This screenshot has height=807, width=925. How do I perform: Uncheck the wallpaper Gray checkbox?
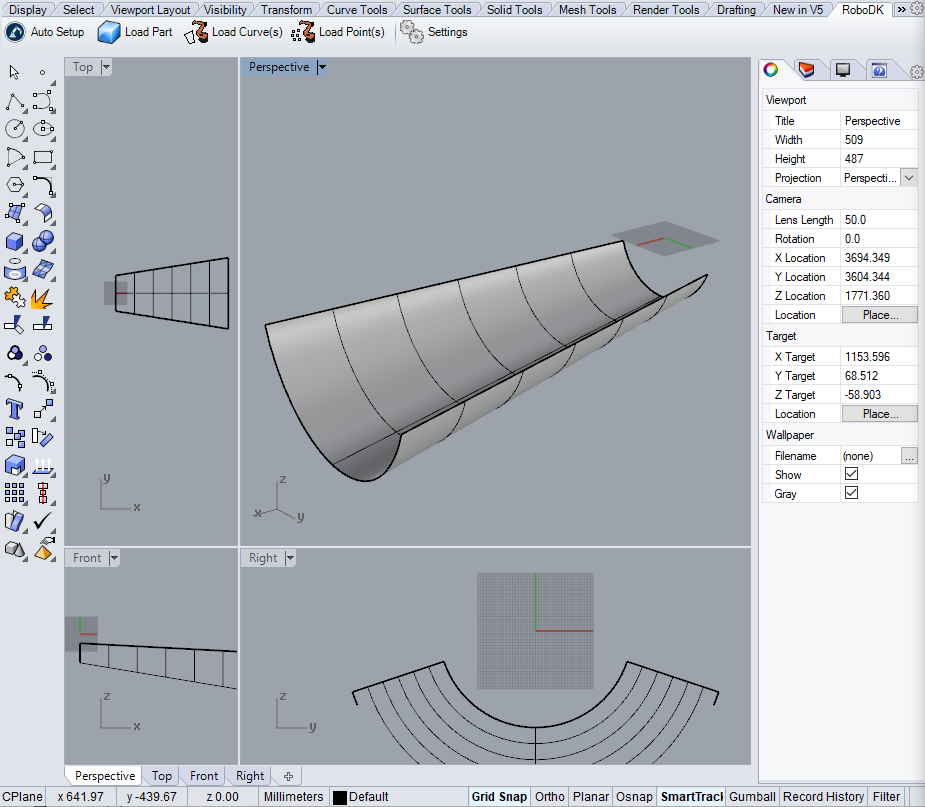[852, 493]
